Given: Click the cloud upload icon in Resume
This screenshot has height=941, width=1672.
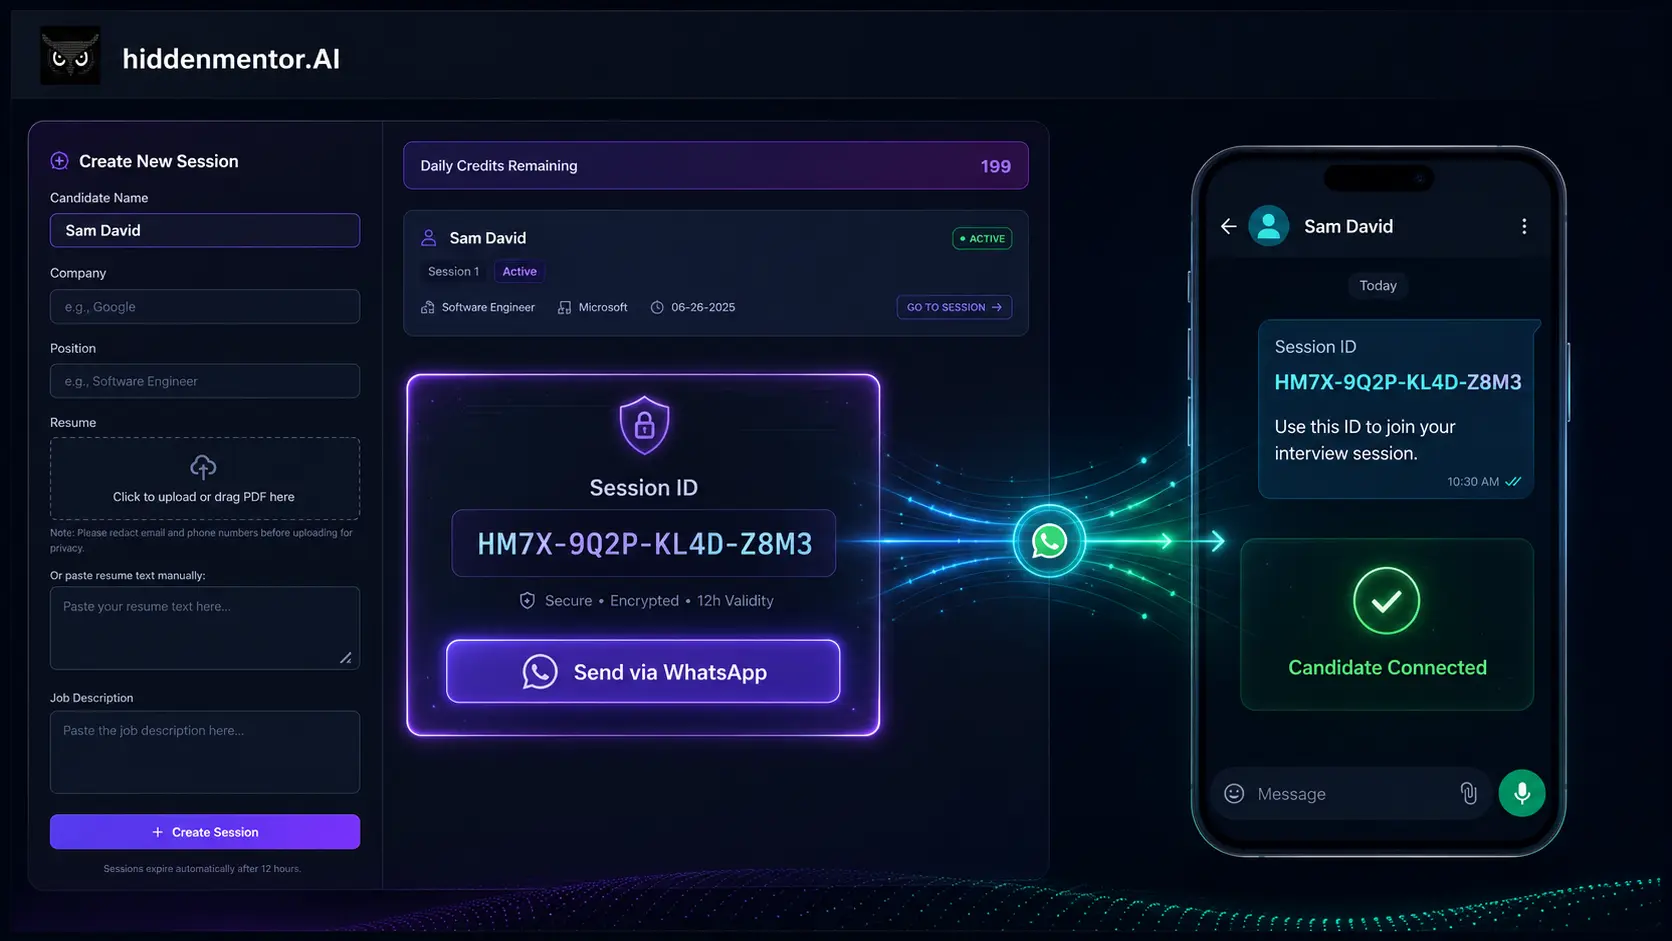Looking at the screenshot, I should 203,467.
